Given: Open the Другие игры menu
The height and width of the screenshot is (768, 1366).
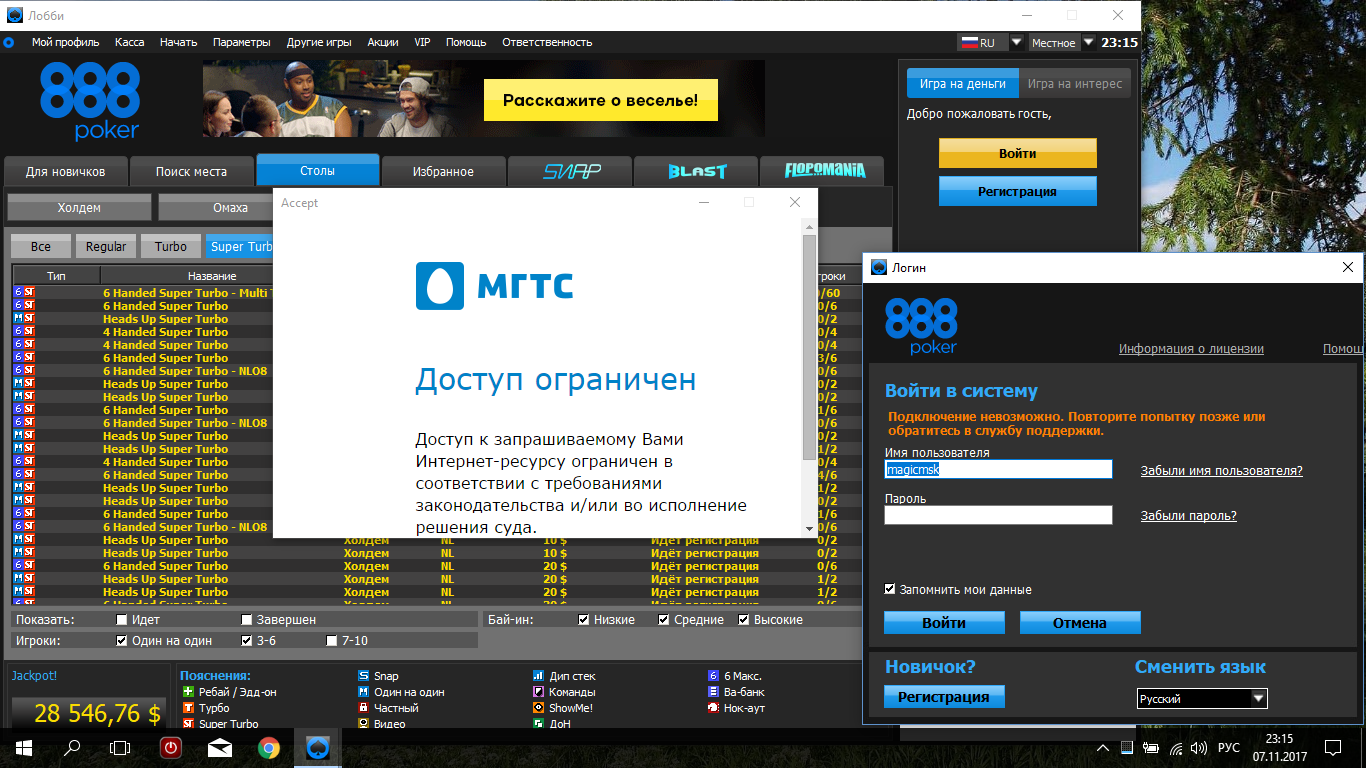Looking at the screenshot, I should [319, 42].
